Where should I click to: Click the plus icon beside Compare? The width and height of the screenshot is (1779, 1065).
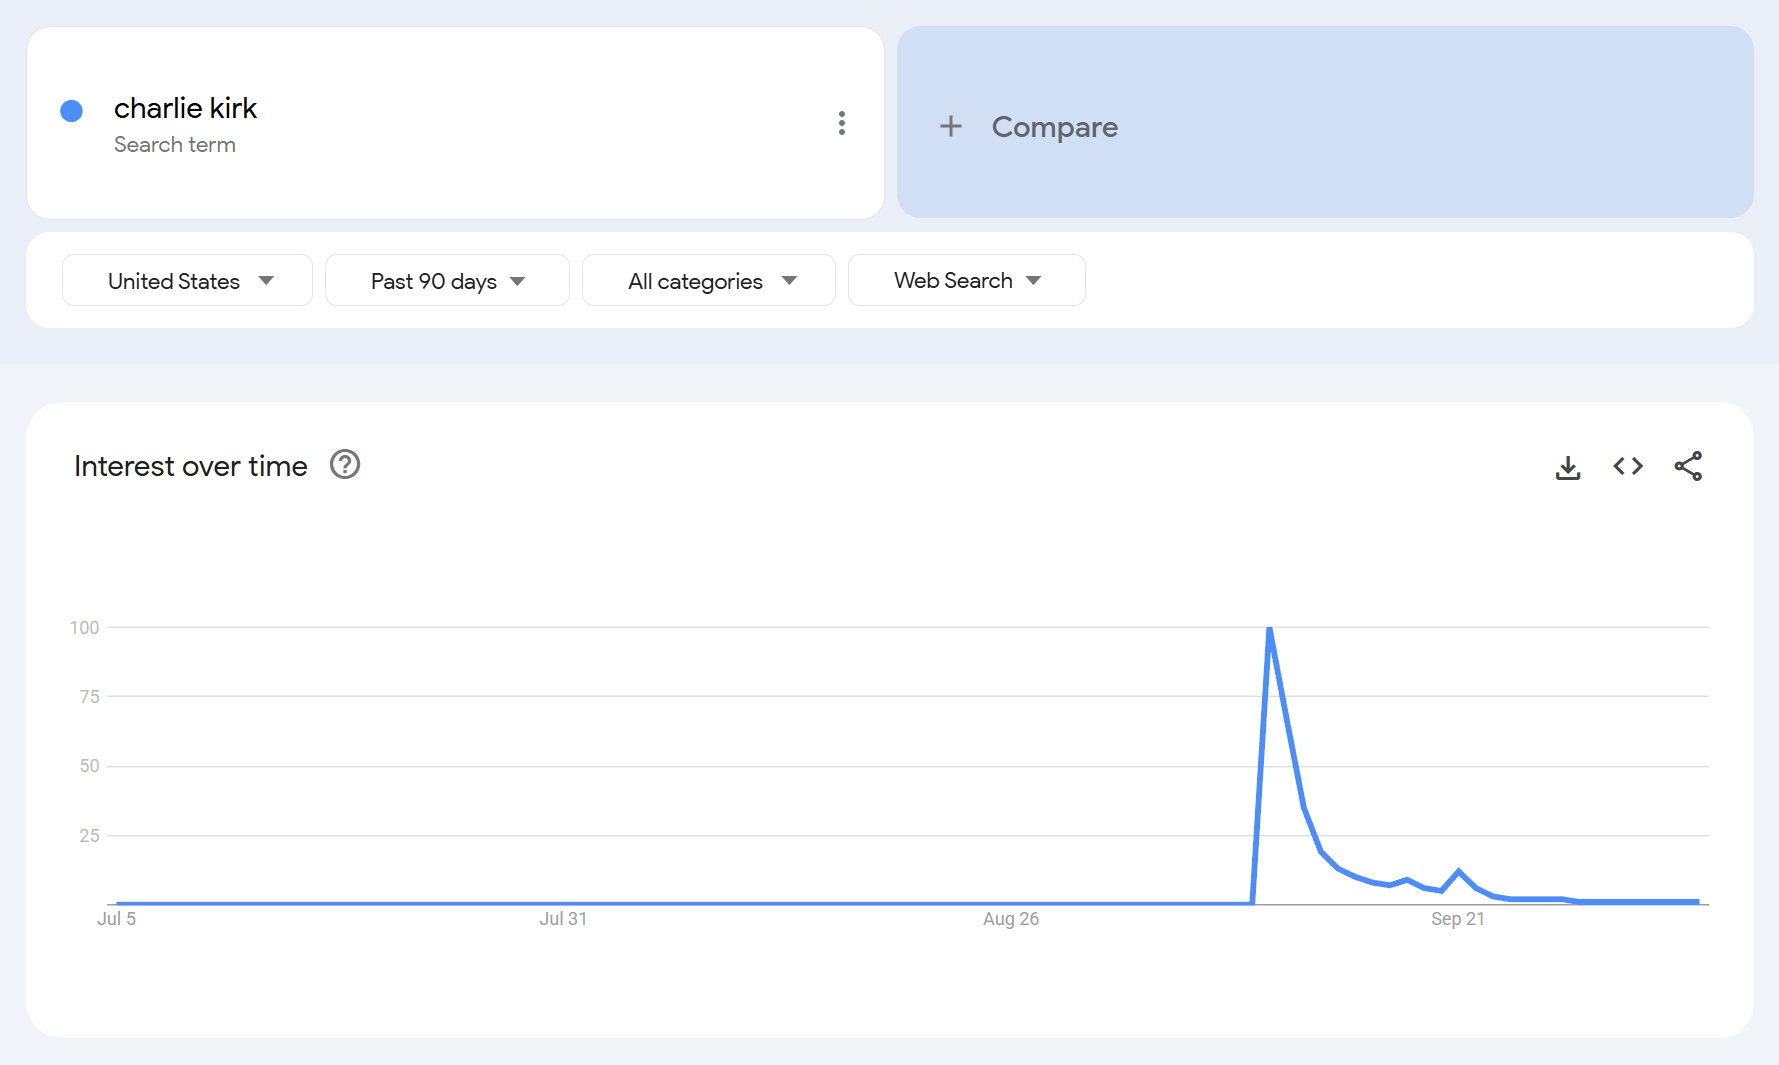950,126
